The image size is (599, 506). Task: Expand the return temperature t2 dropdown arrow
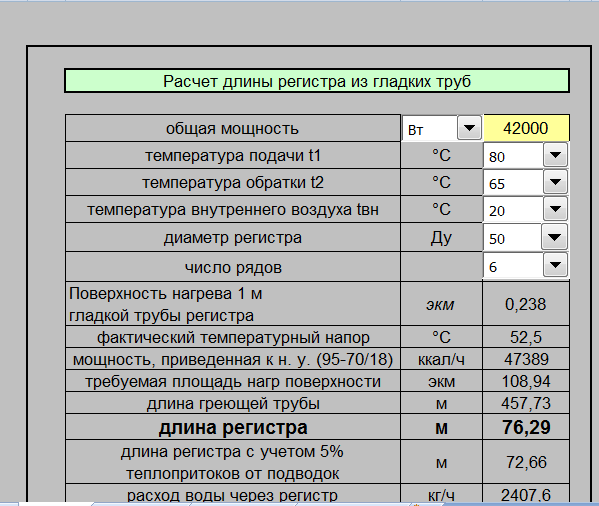click(555, 182)
